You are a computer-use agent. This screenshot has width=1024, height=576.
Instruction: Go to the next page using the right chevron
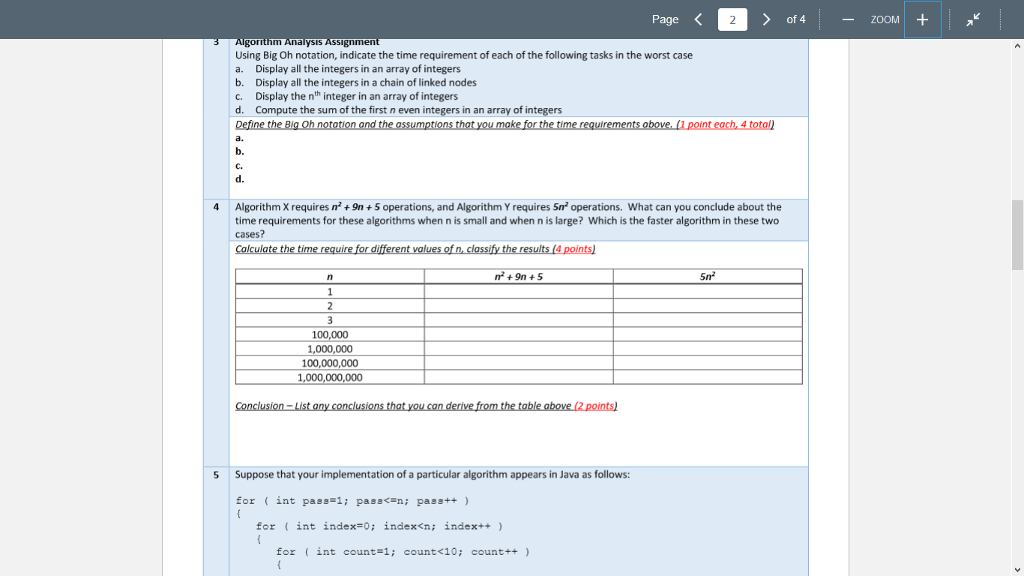click(766, 18)
